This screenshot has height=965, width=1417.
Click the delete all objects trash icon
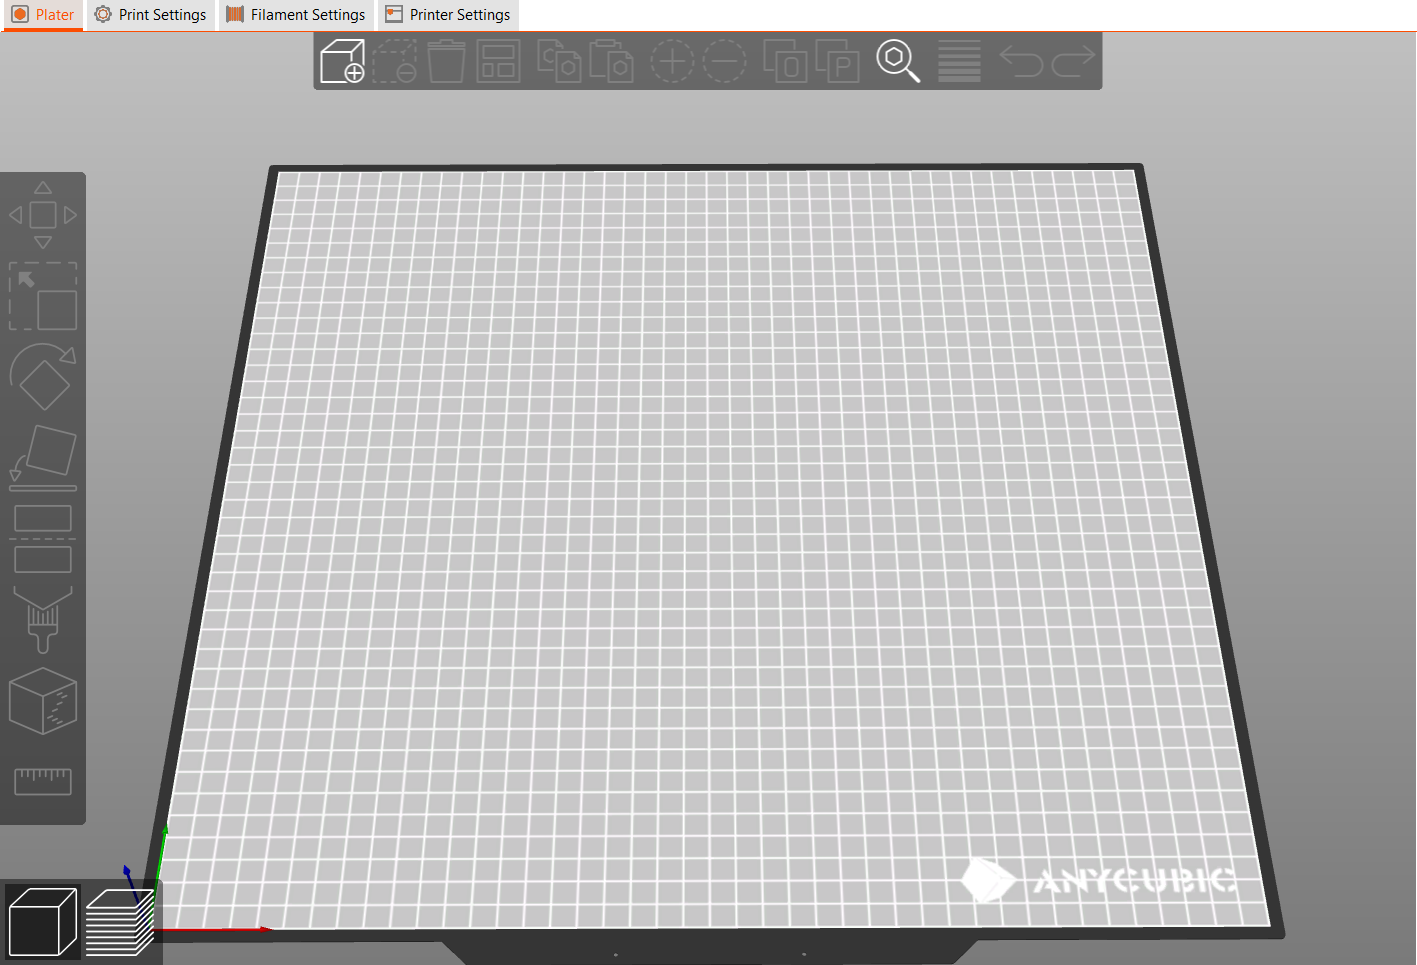(447, 61)
